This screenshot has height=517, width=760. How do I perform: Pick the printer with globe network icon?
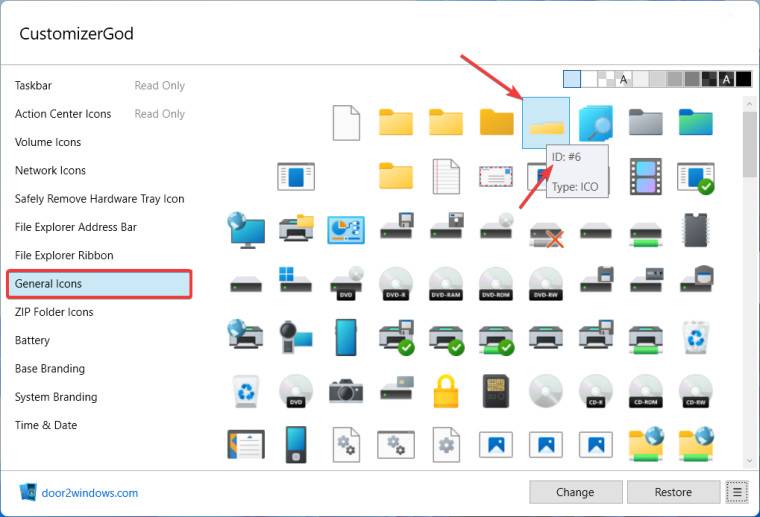pyautogui.click(x=246, y=335)
